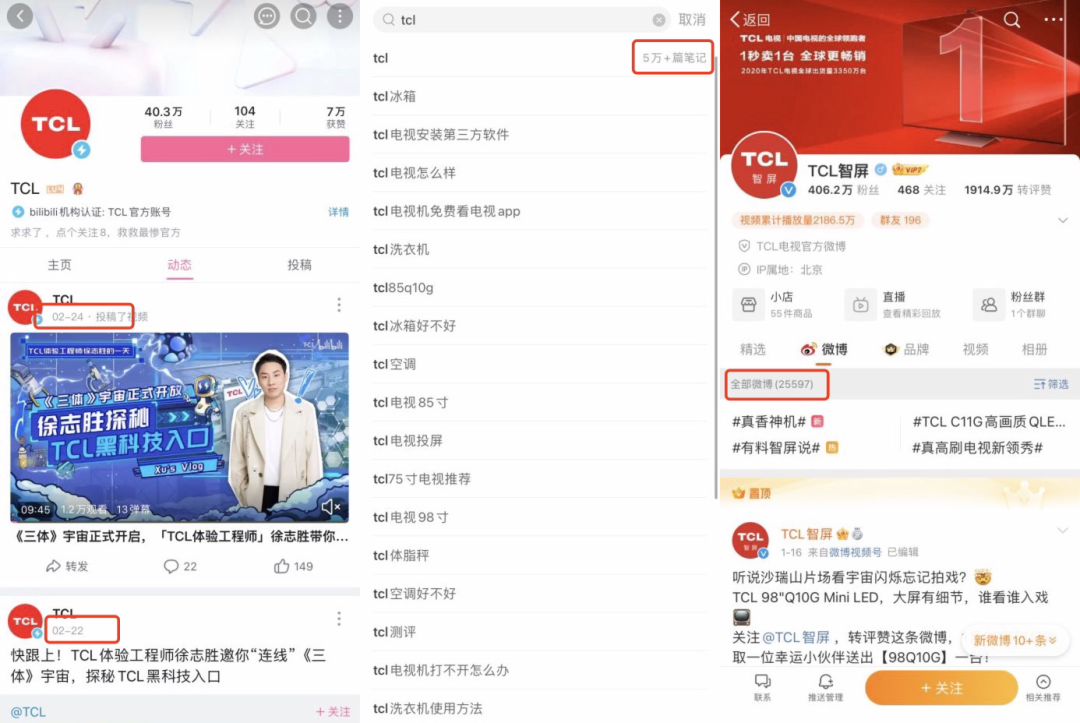Tap the small +关注 link at bottom
This screenshot has height=723, width=1080.
pyautogui.click(x=333, y=712)
